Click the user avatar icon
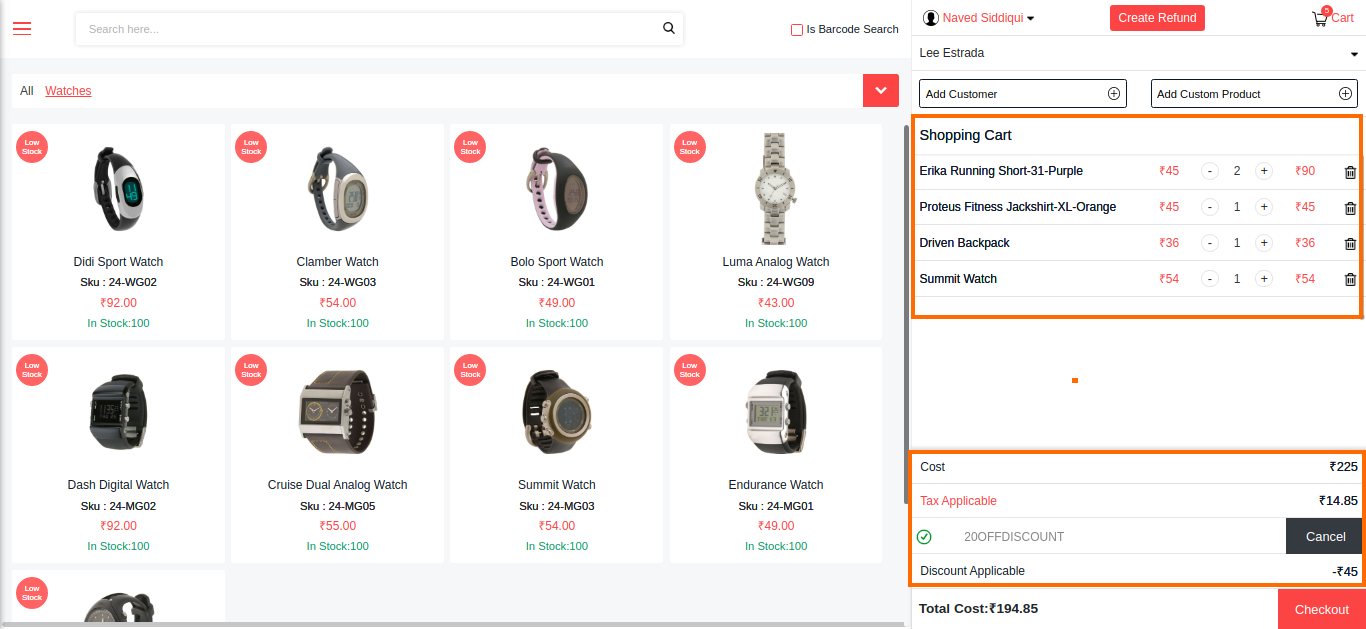The width and height of the screenshot is (1366, 629). click(x=931, y=18)
